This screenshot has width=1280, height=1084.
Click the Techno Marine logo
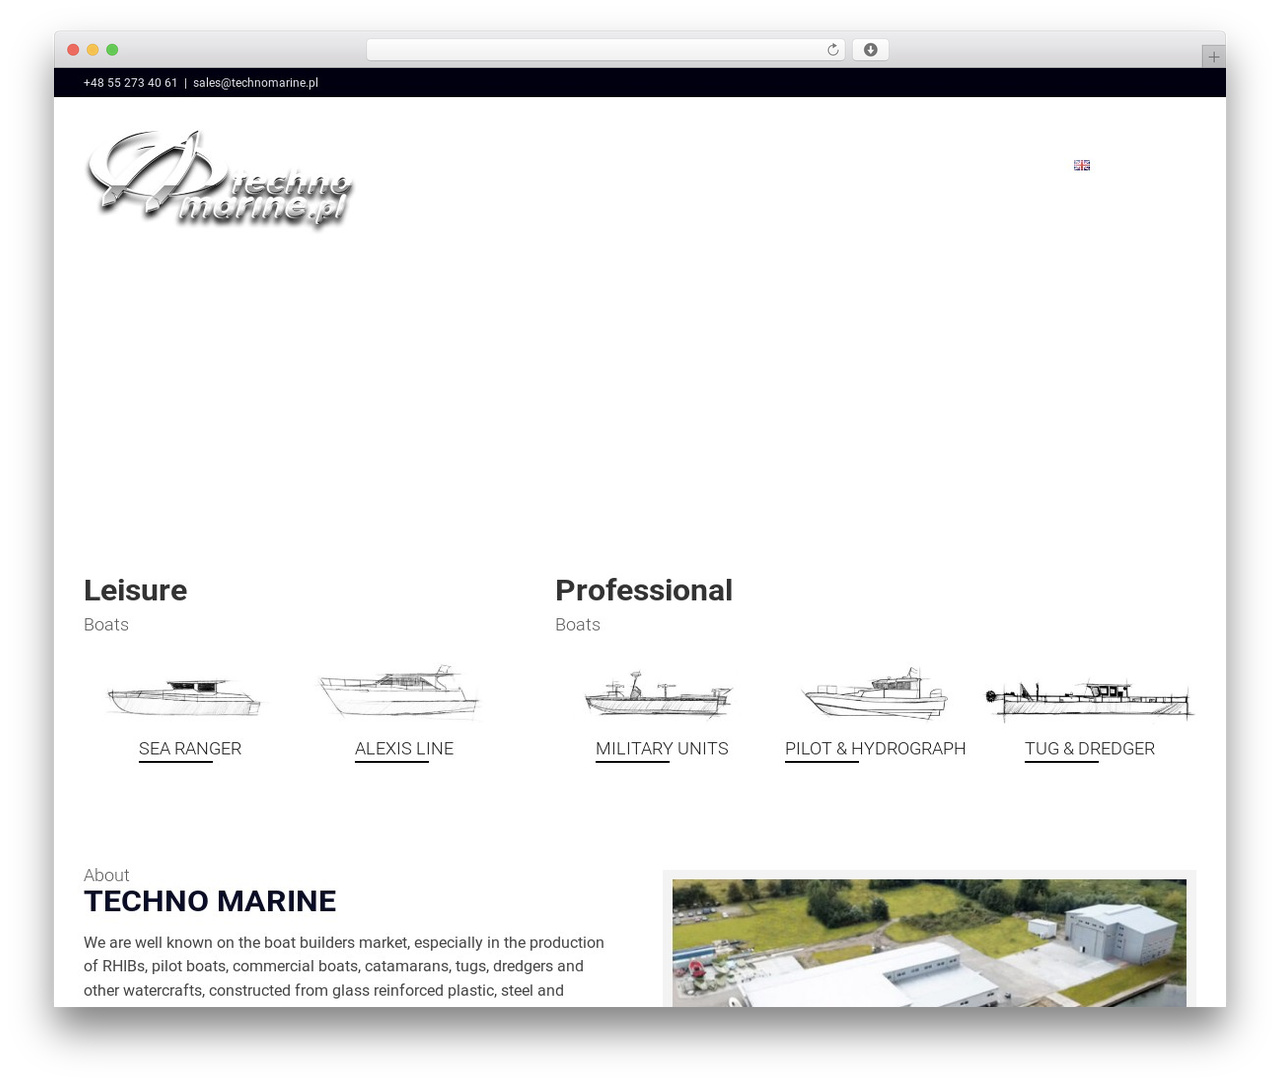click(220, 179)
